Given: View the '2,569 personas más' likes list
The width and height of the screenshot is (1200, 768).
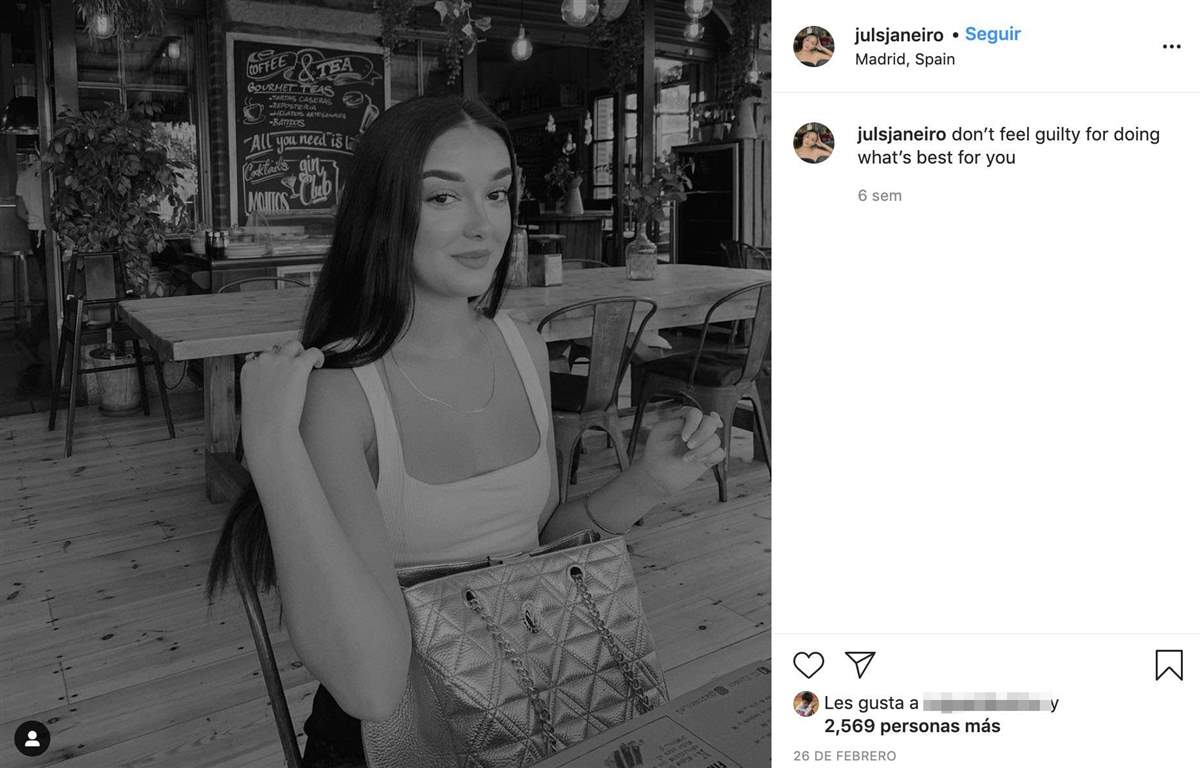Looking at the screenshot, I should 912,726.
